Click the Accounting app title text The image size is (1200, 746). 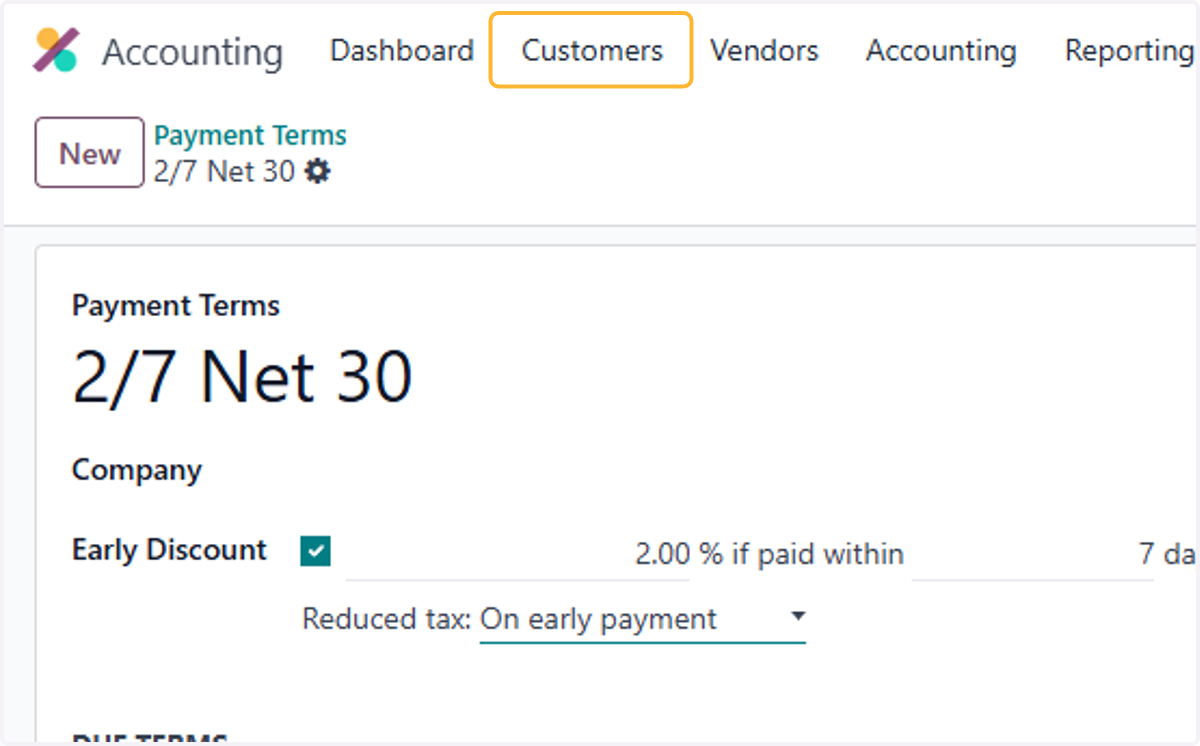coord(192,52)
